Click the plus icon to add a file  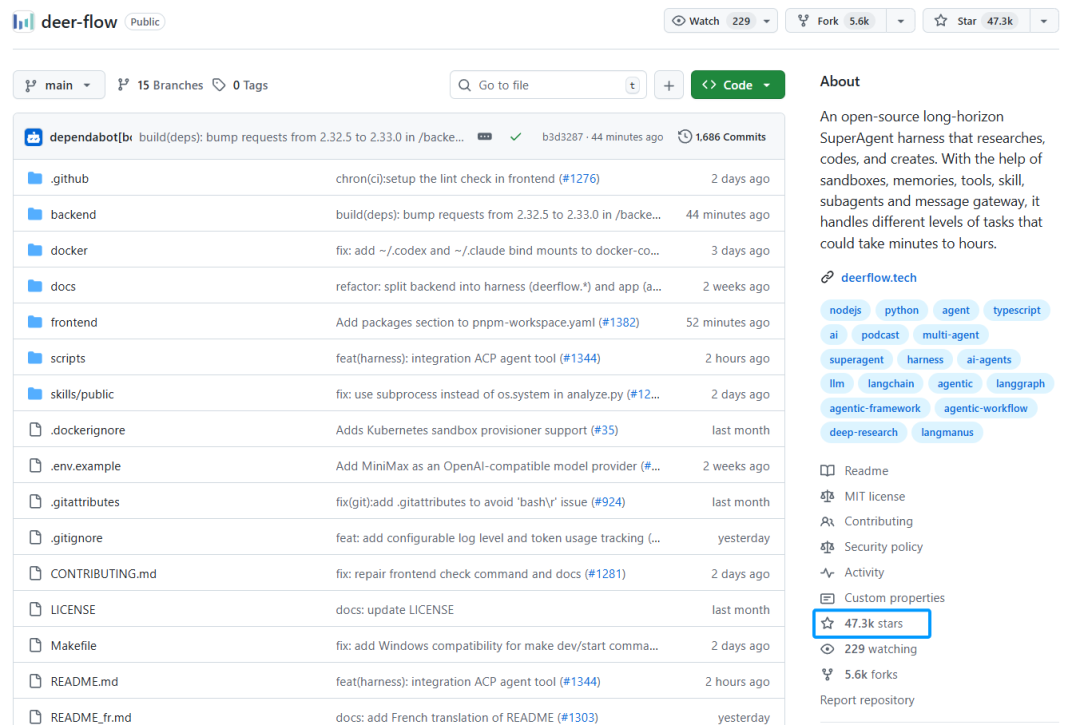click(668, 85)
